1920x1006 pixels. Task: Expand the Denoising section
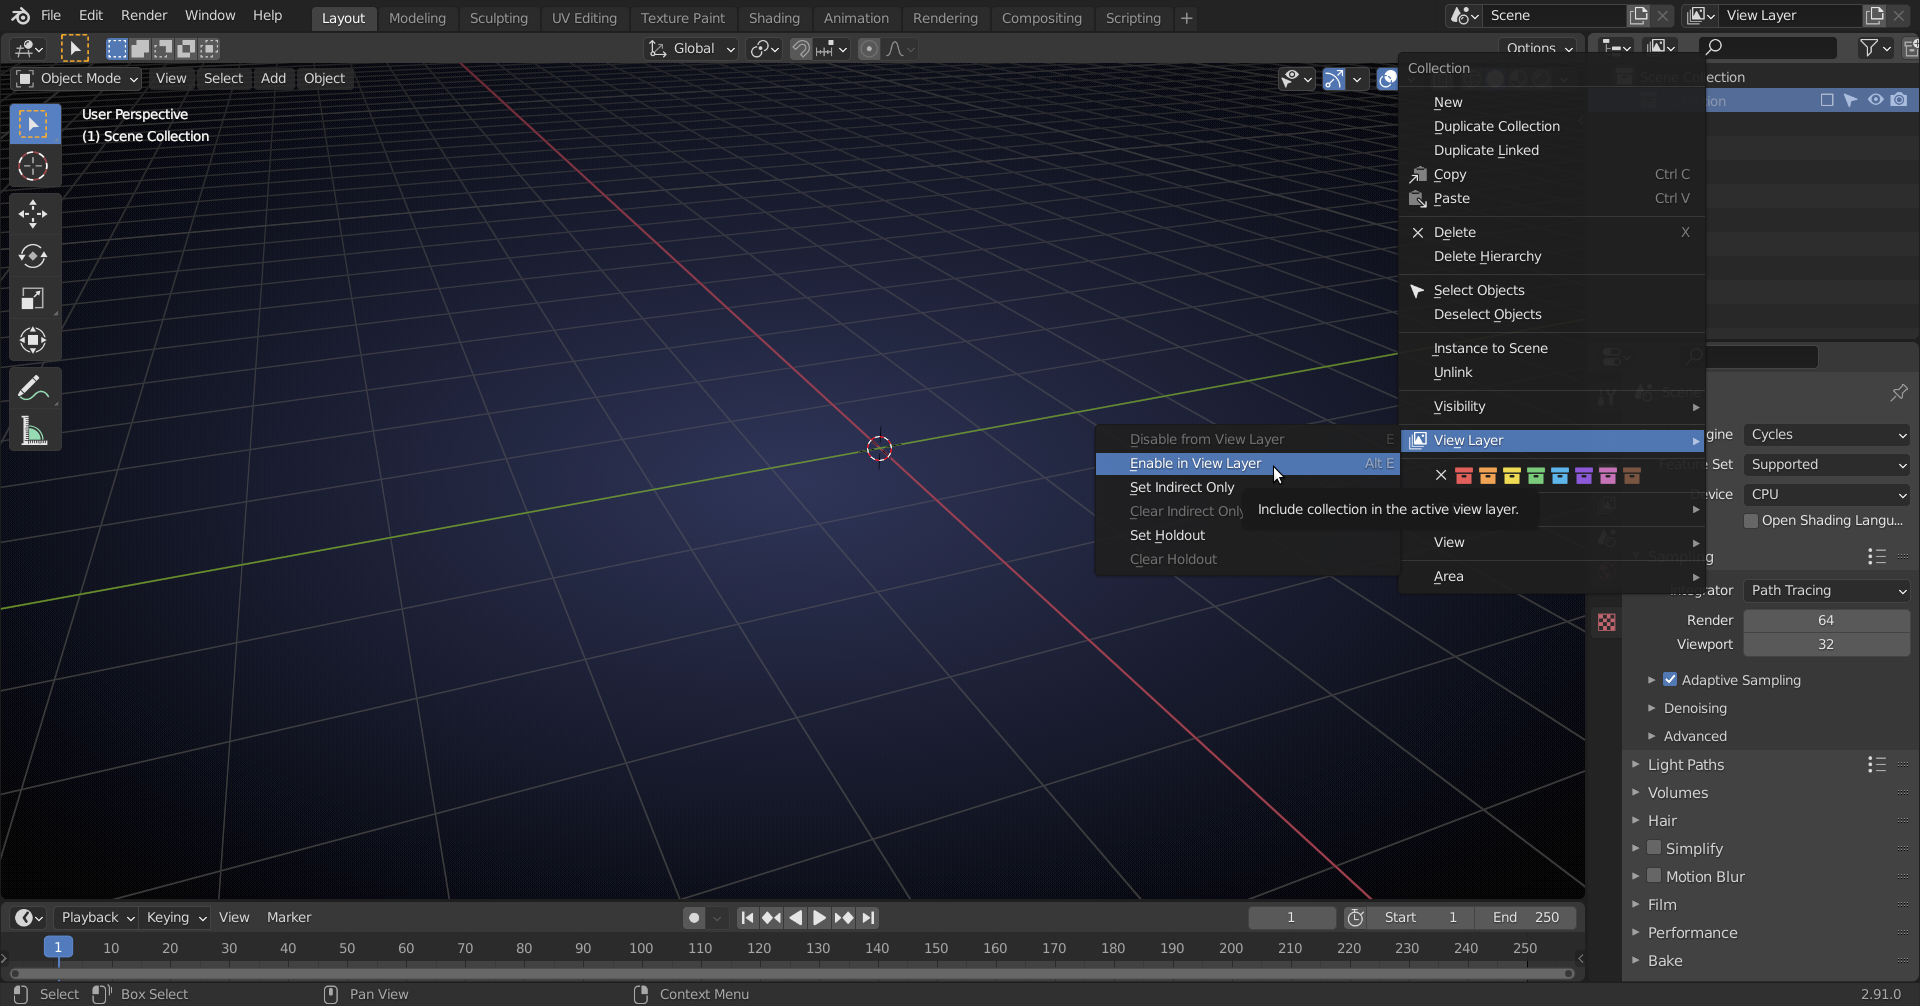[1695, 708]
